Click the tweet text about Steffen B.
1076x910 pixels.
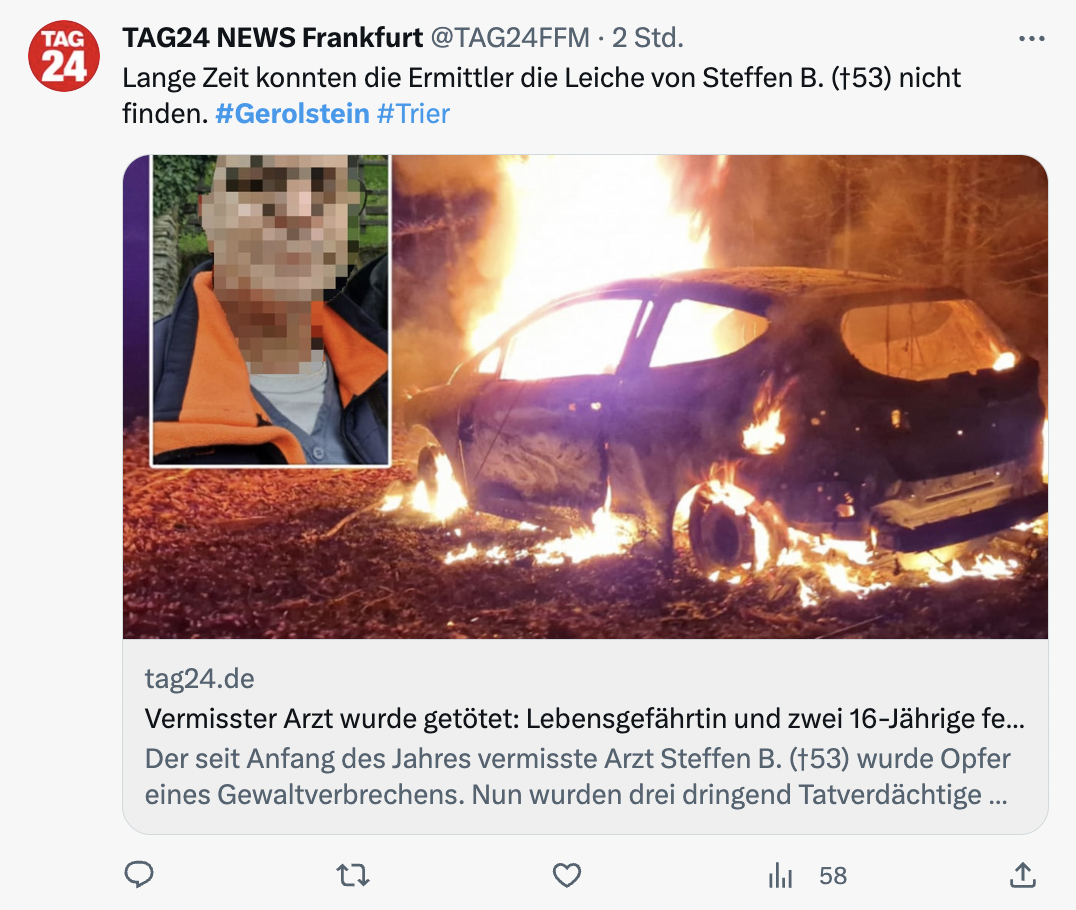pos(541,95)
